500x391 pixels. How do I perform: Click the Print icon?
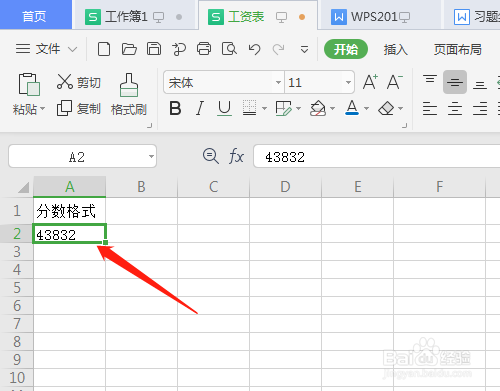tap(204, 49)
